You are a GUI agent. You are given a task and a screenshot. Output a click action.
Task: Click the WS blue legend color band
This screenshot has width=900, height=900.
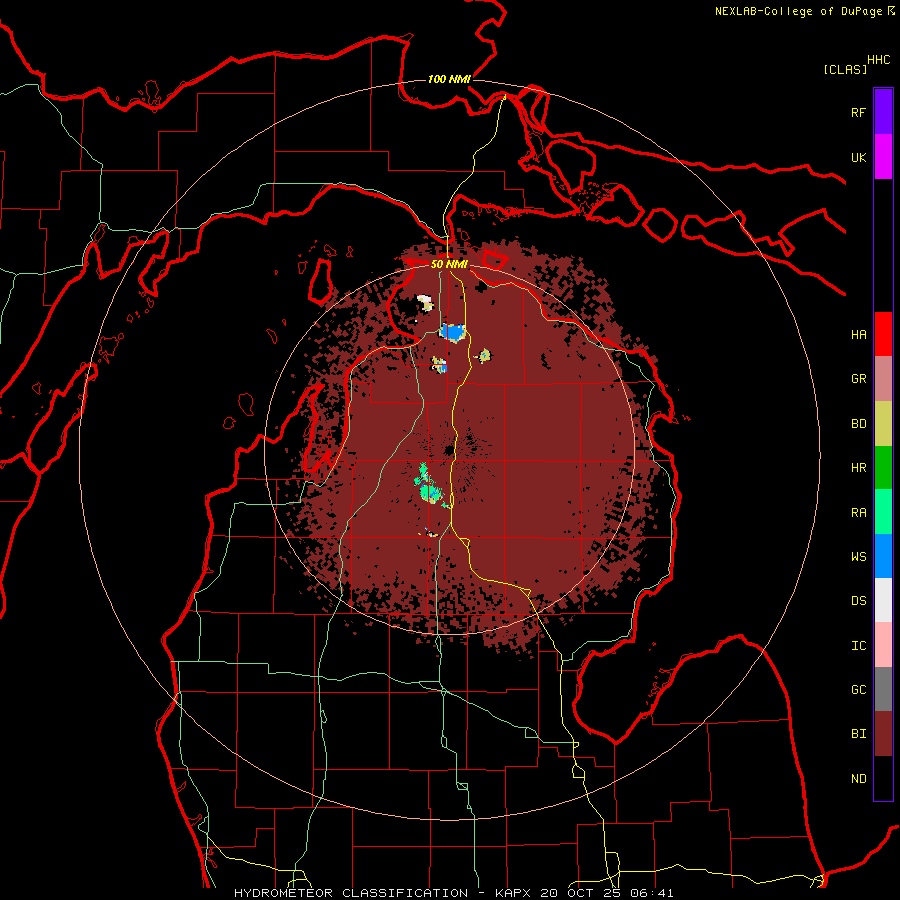coord(883,556)
